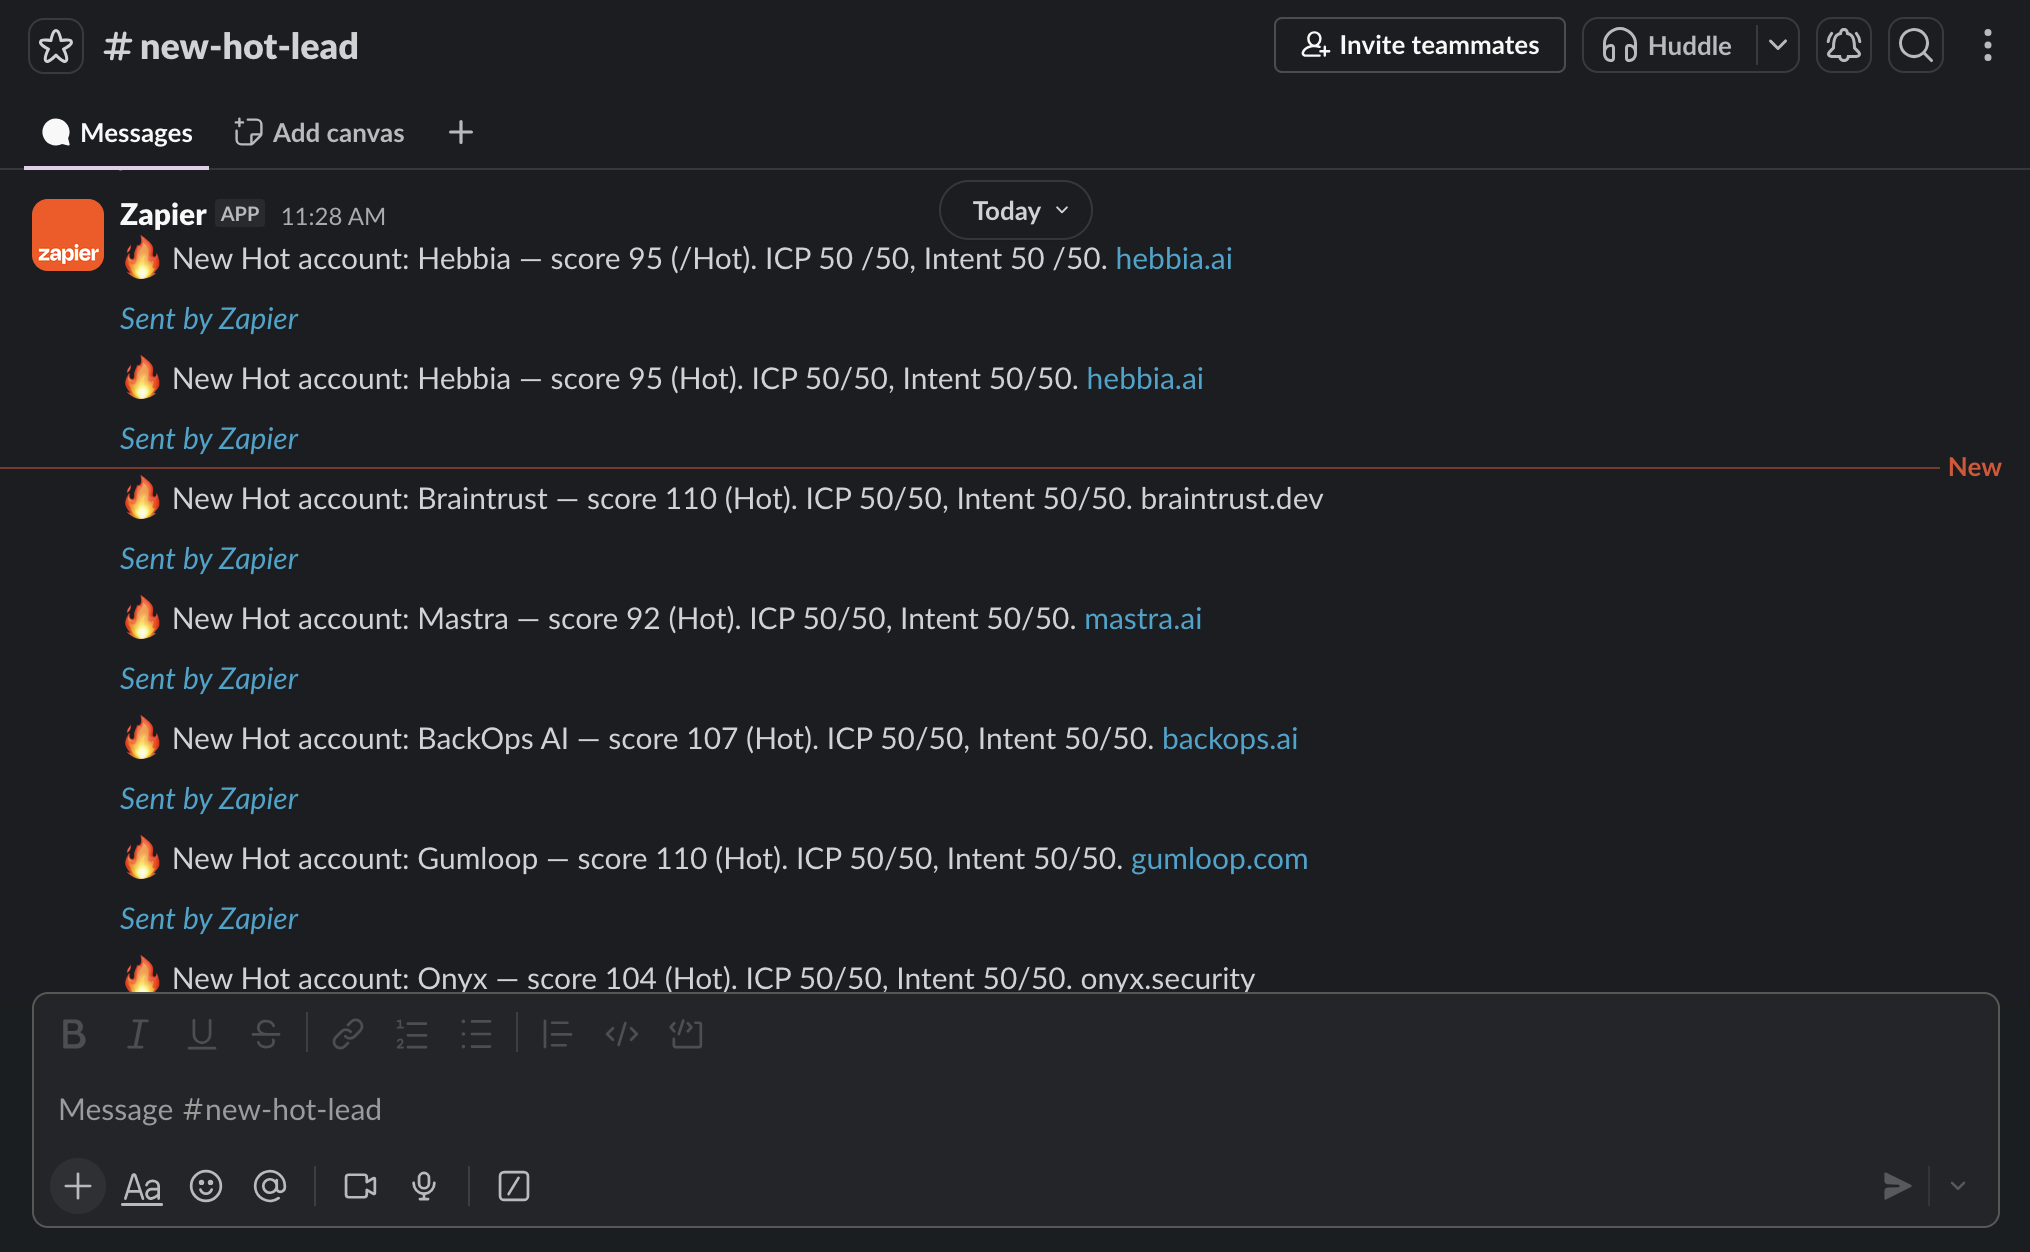
Task: Click Sent by Zapier under BackOps AI message
Action: 209,798
